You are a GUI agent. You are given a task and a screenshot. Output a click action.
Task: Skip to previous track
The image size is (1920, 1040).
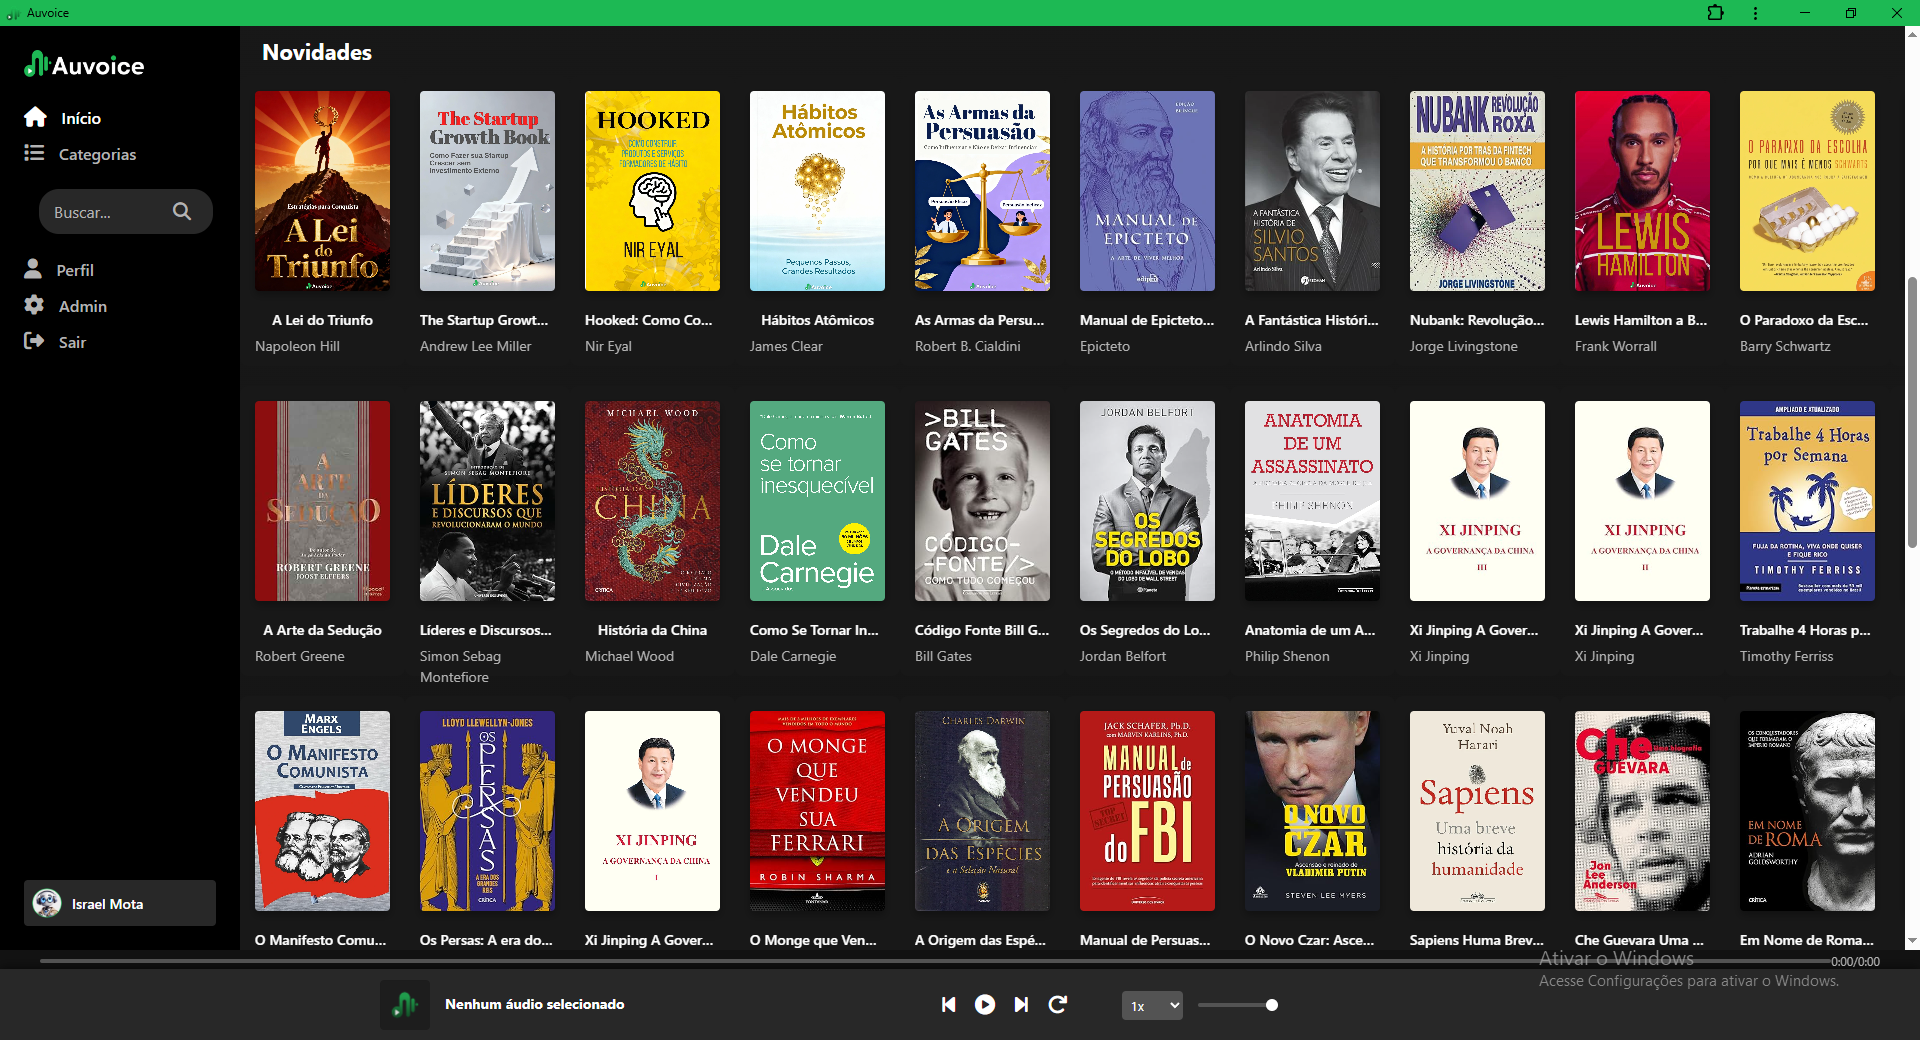[x=948, y=1004]
